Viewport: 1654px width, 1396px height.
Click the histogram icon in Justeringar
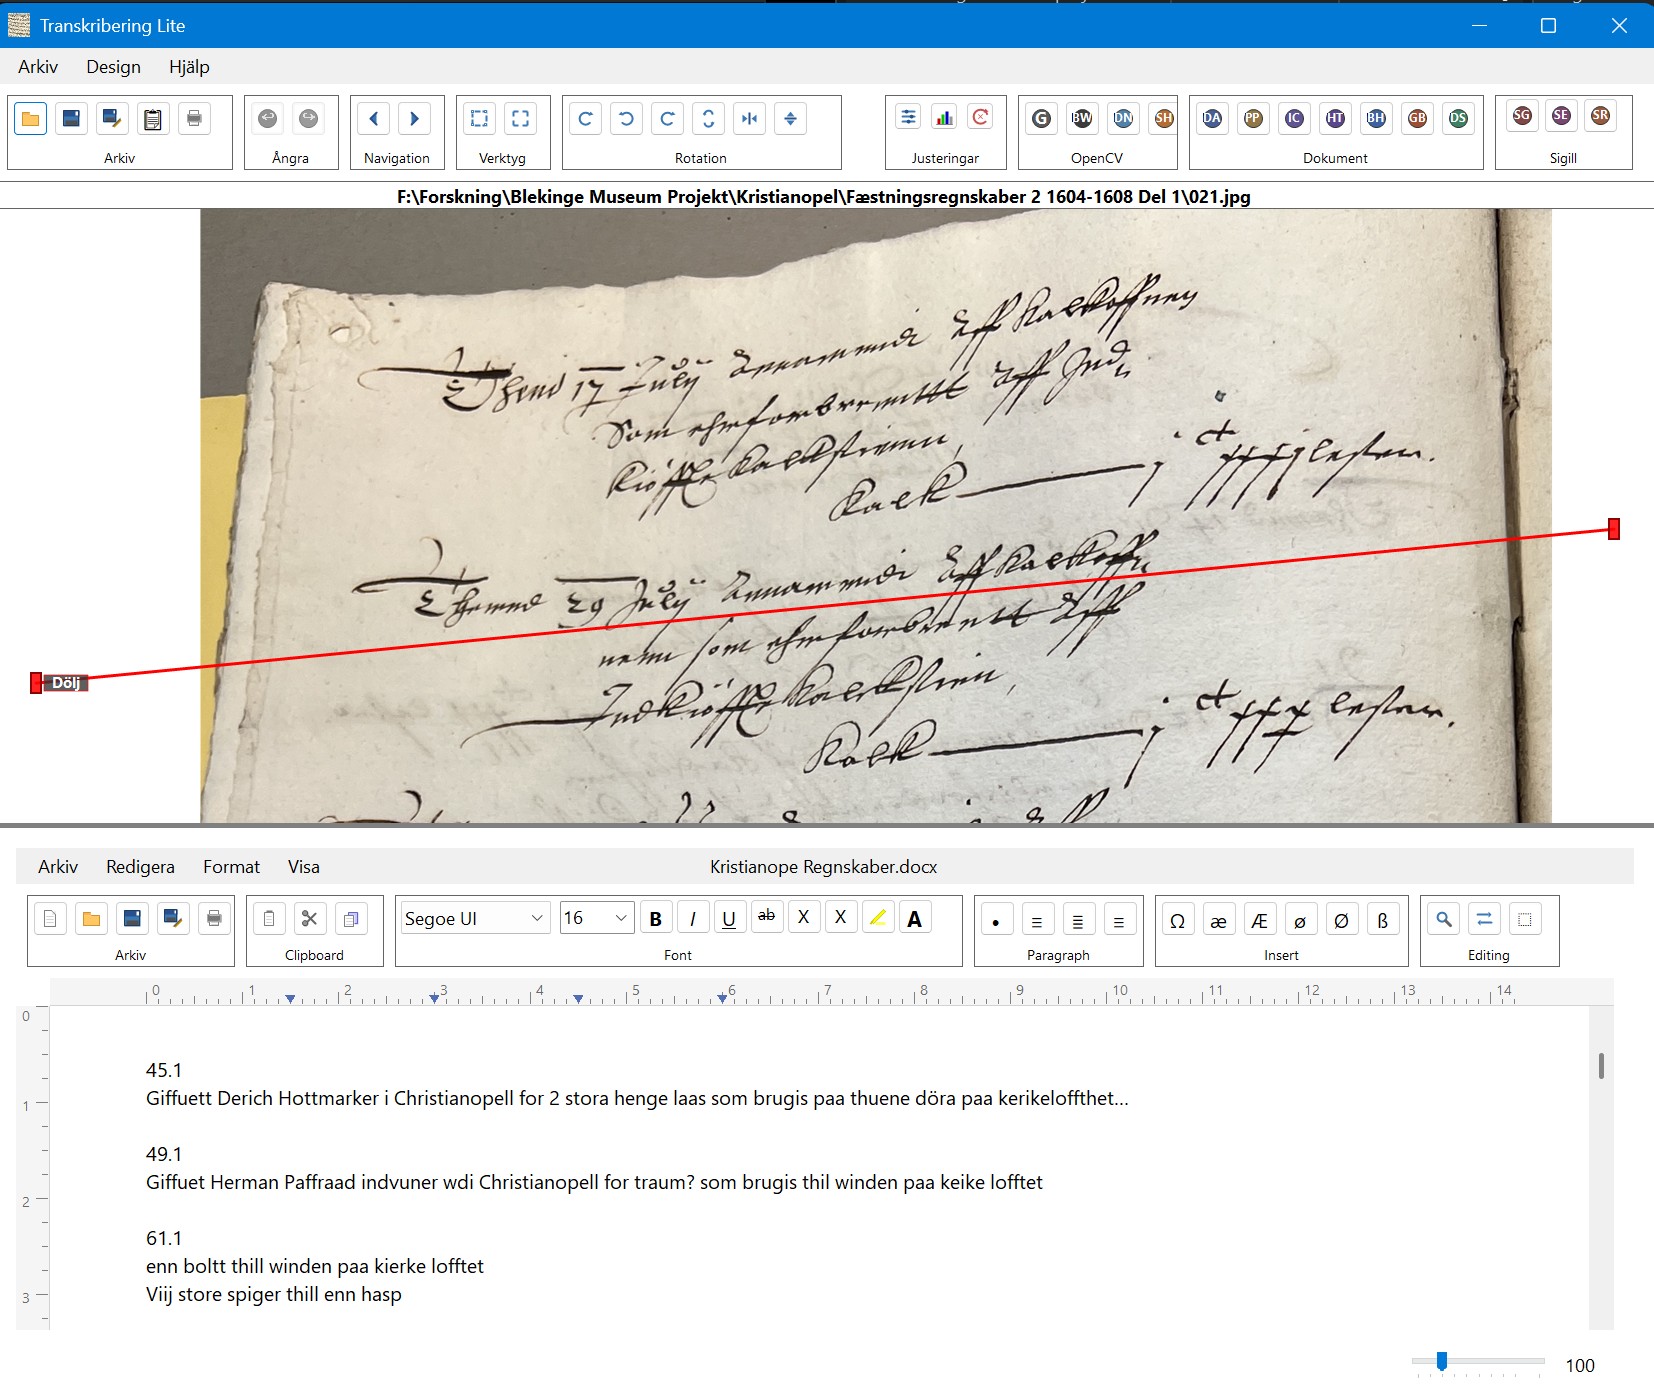pos(944,118)
